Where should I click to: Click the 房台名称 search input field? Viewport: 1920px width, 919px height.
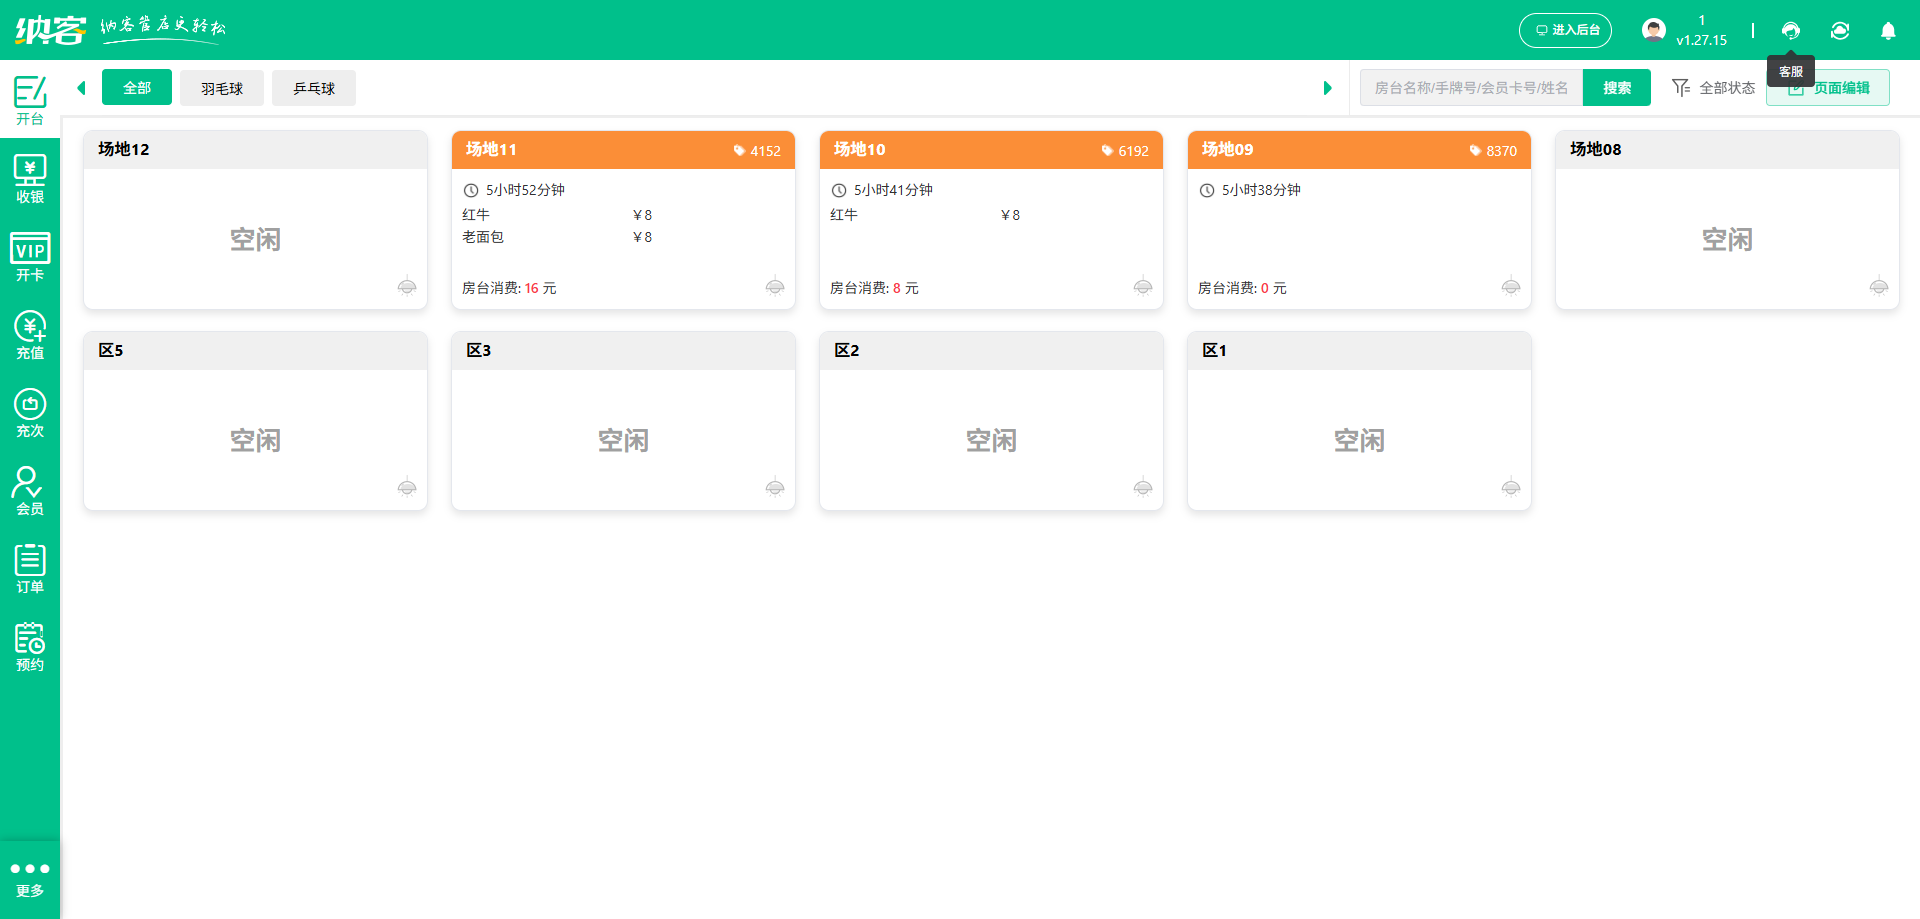tap(1470, 88)
